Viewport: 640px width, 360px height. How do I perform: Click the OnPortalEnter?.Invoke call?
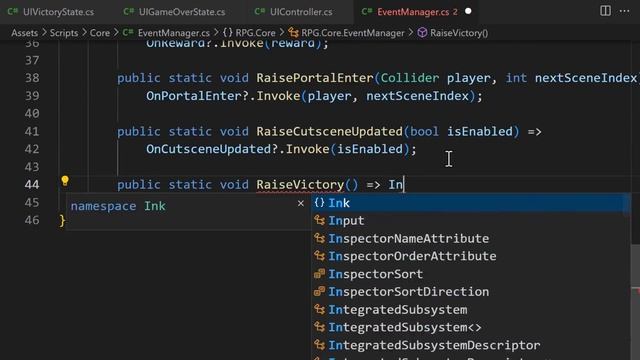coord(223,96)
